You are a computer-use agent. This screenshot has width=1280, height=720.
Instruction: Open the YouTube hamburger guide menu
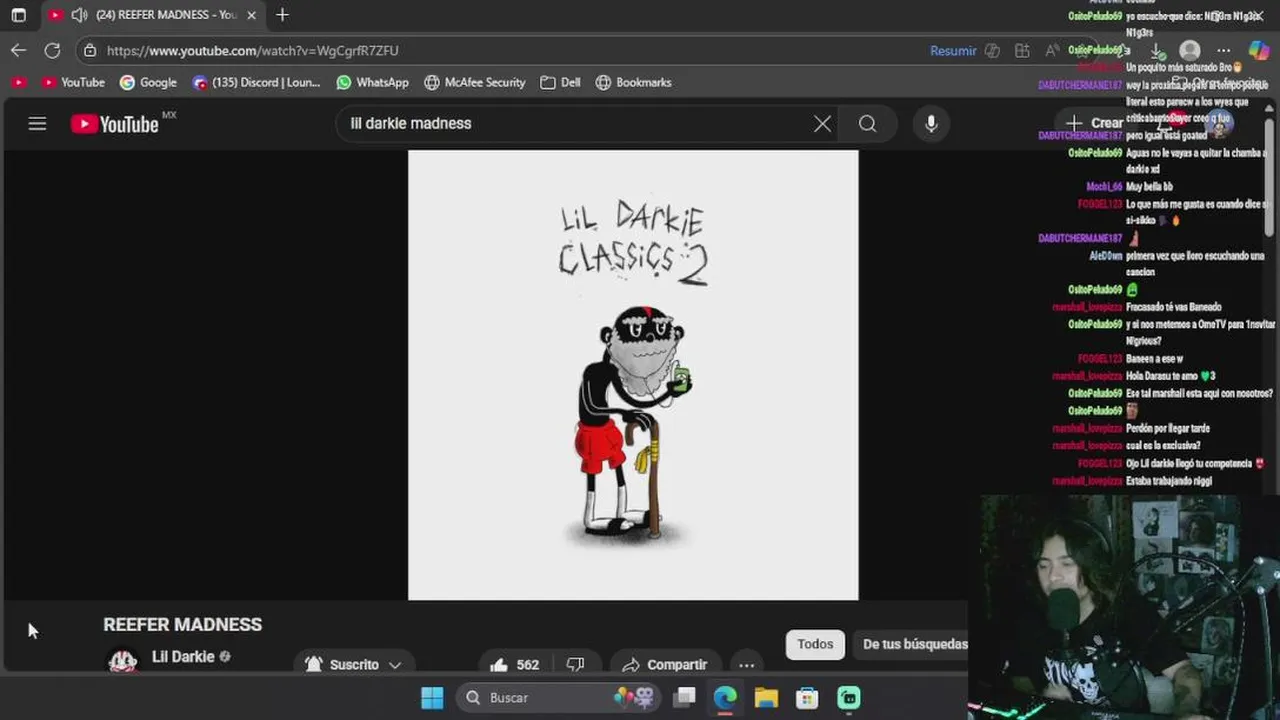tap(37, 124)
